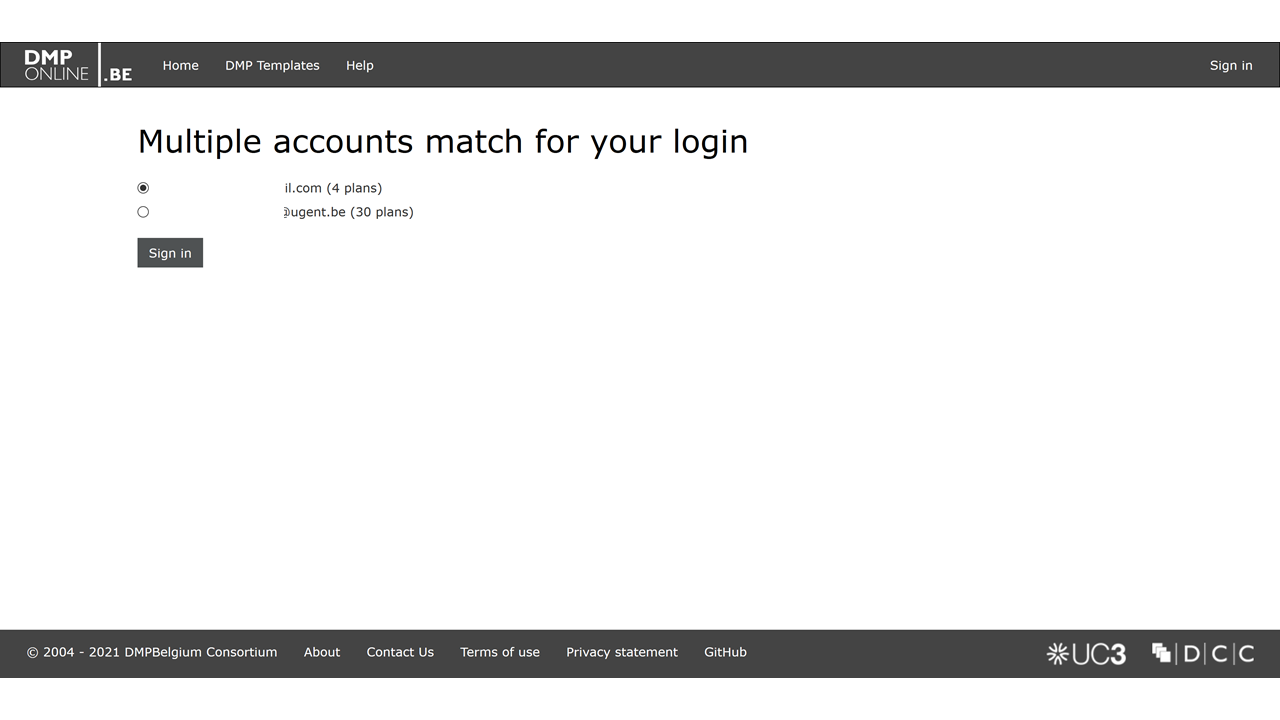Visit the GitHub link in the footer
Screen dimensions: 1280x720
coord(725,652)
